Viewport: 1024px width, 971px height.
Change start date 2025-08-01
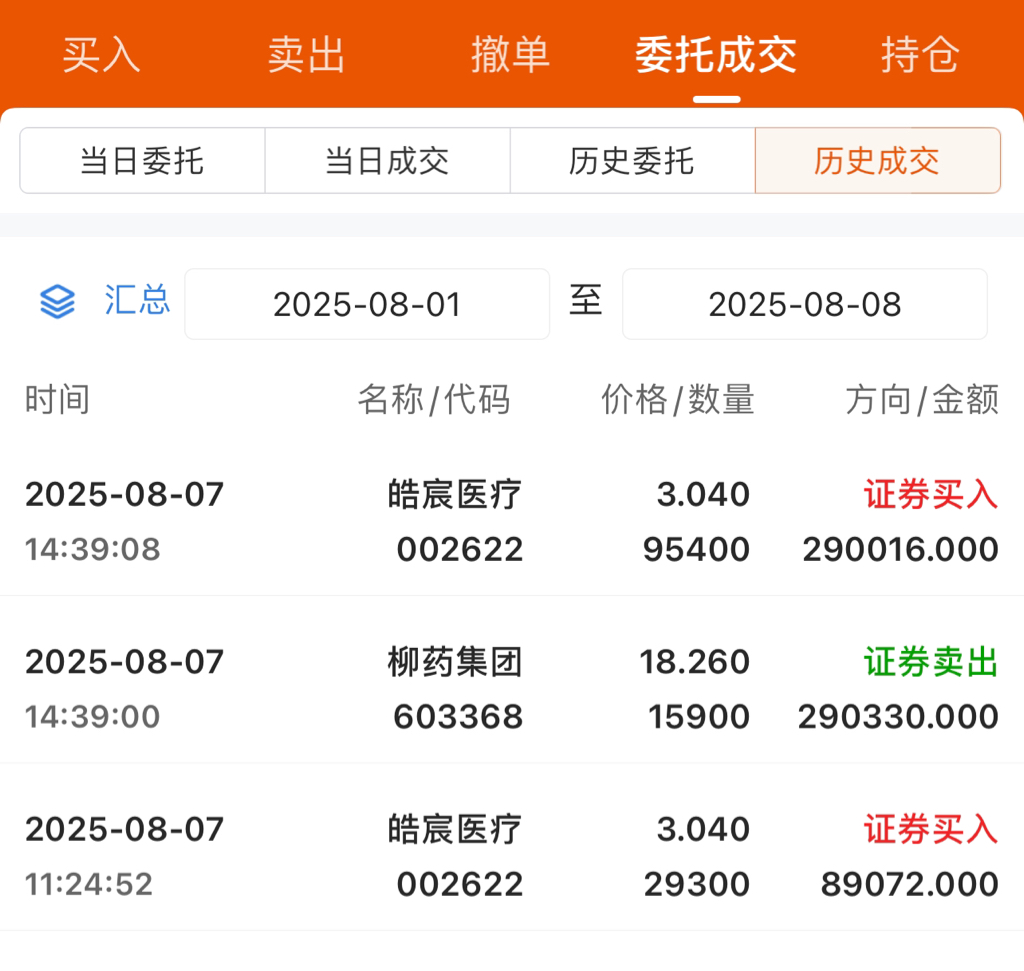pyautogui.click(x=367, y=304)
